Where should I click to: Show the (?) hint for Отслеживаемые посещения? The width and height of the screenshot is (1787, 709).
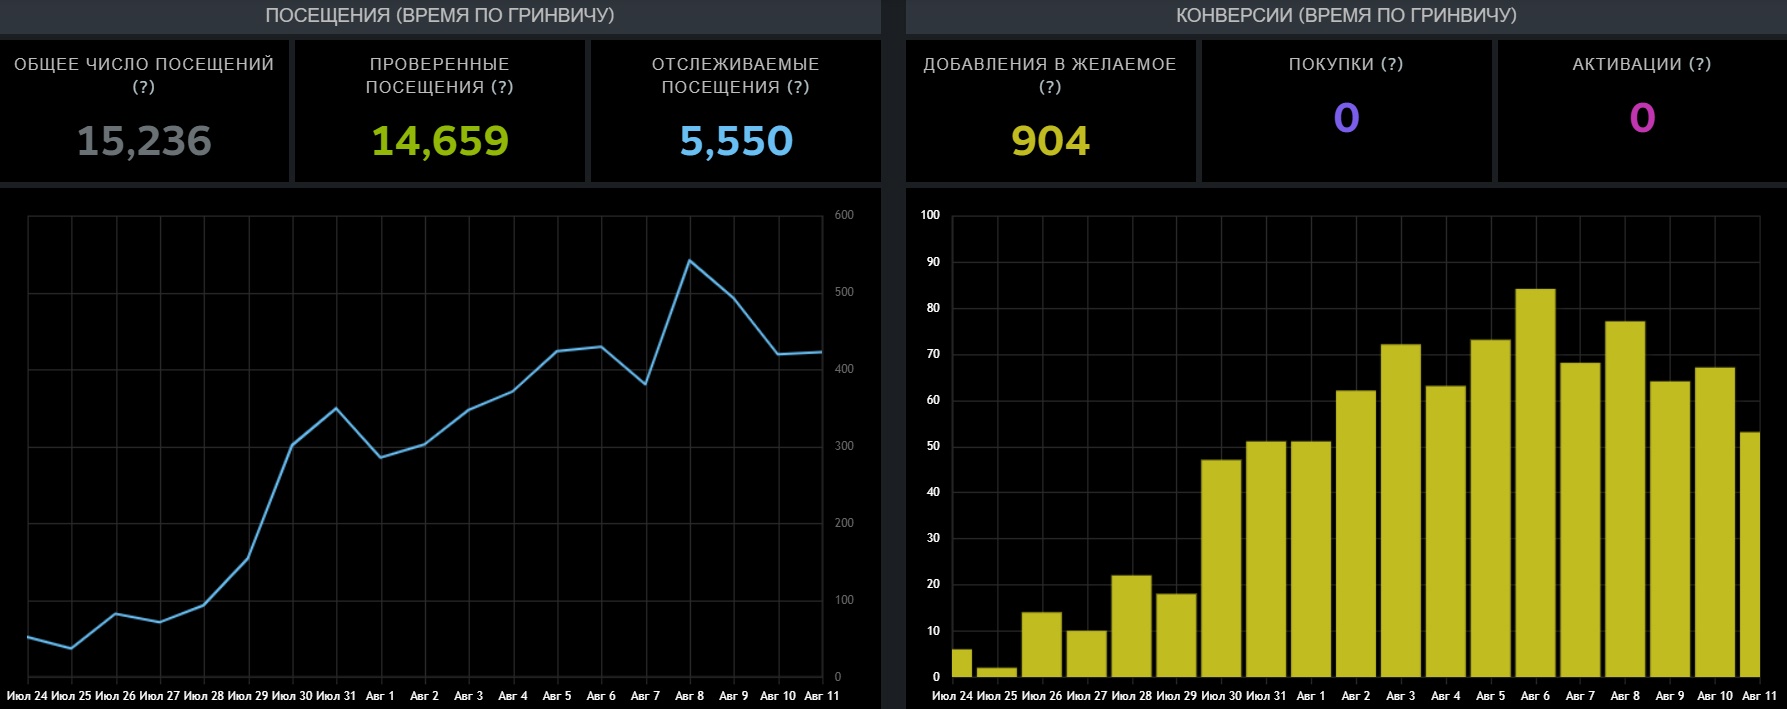[797, 87]
